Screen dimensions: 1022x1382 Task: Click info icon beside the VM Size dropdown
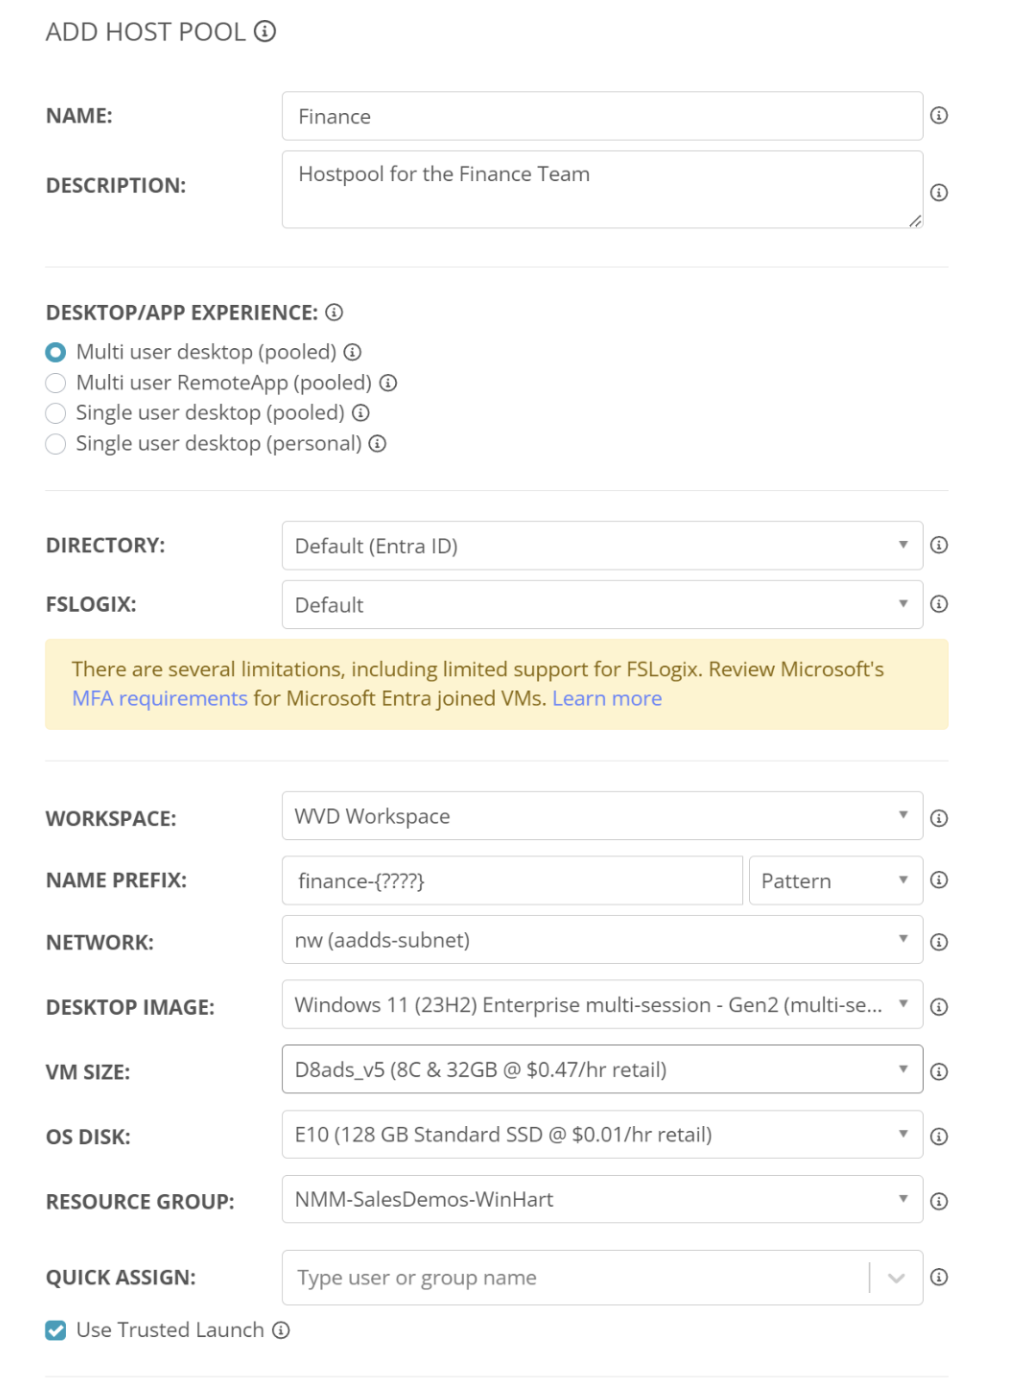pos(939,1071)
